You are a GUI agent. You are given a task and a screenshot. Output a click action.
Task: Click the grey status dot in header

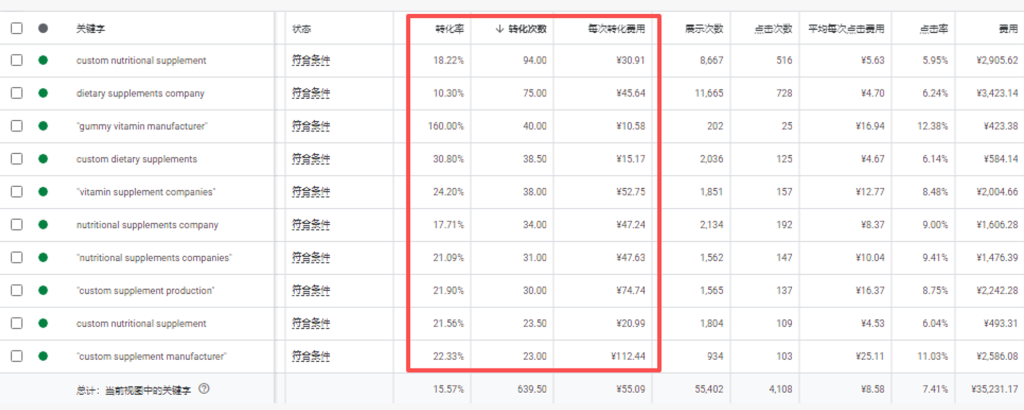(x=43, y=28)
